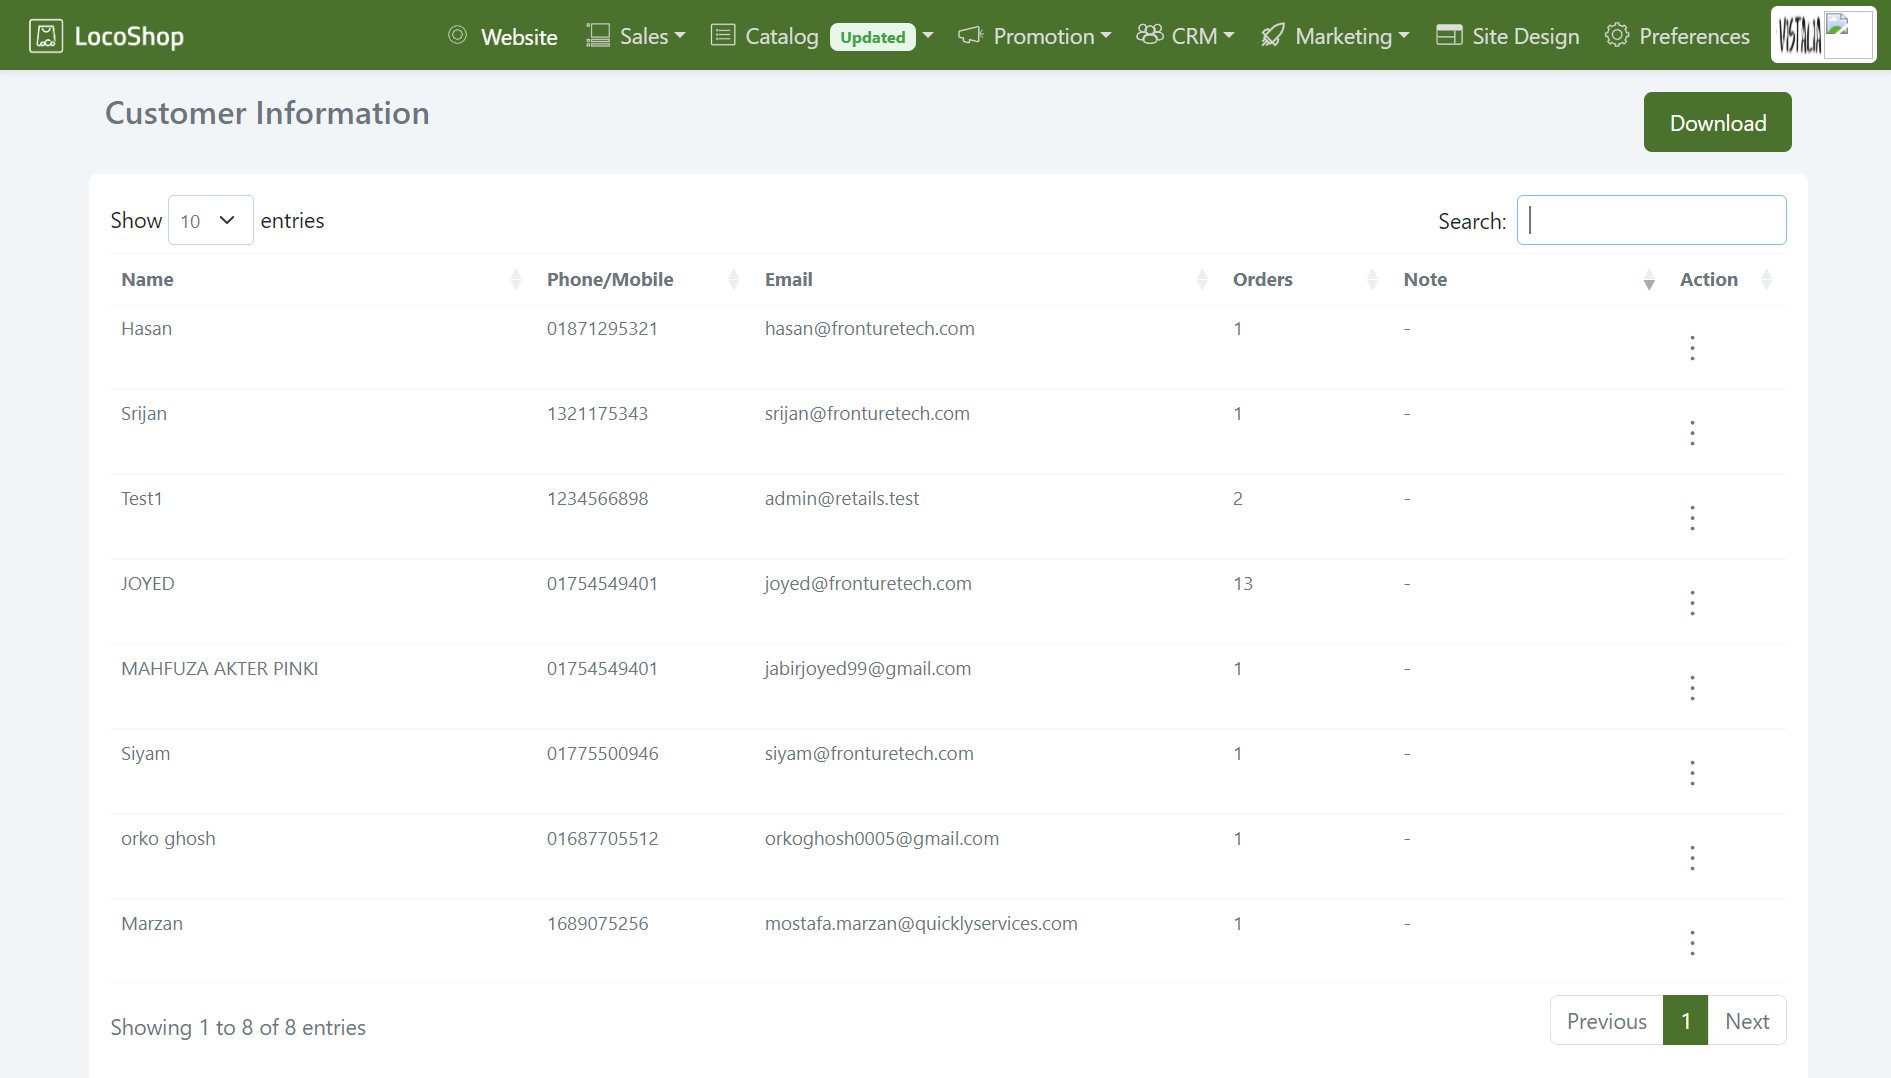Click the LocoShop logo icon
The height and width of the screenshot is (1078, 1891).
pos(46,36)
